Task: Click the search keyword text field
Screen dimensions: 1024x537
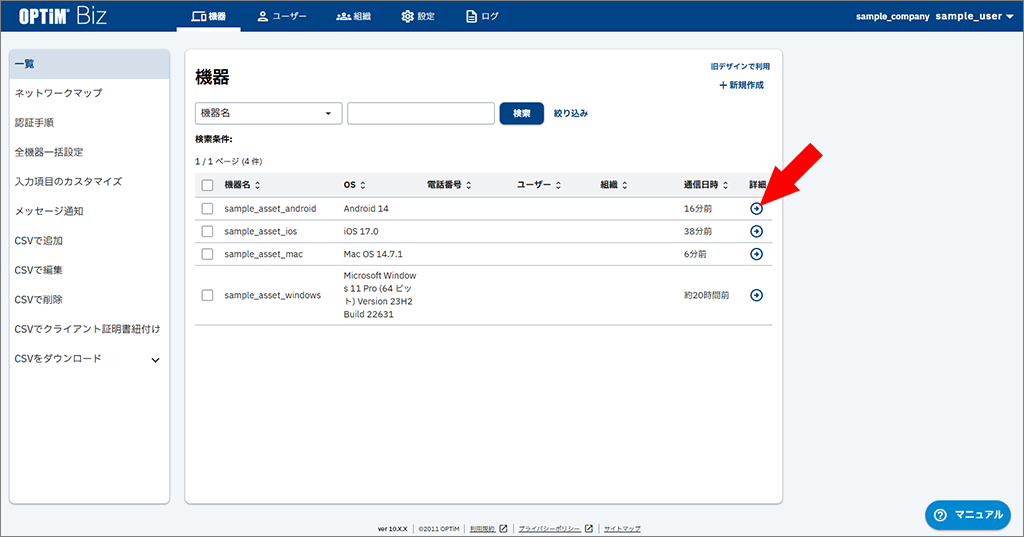Action: pos(420,113)
